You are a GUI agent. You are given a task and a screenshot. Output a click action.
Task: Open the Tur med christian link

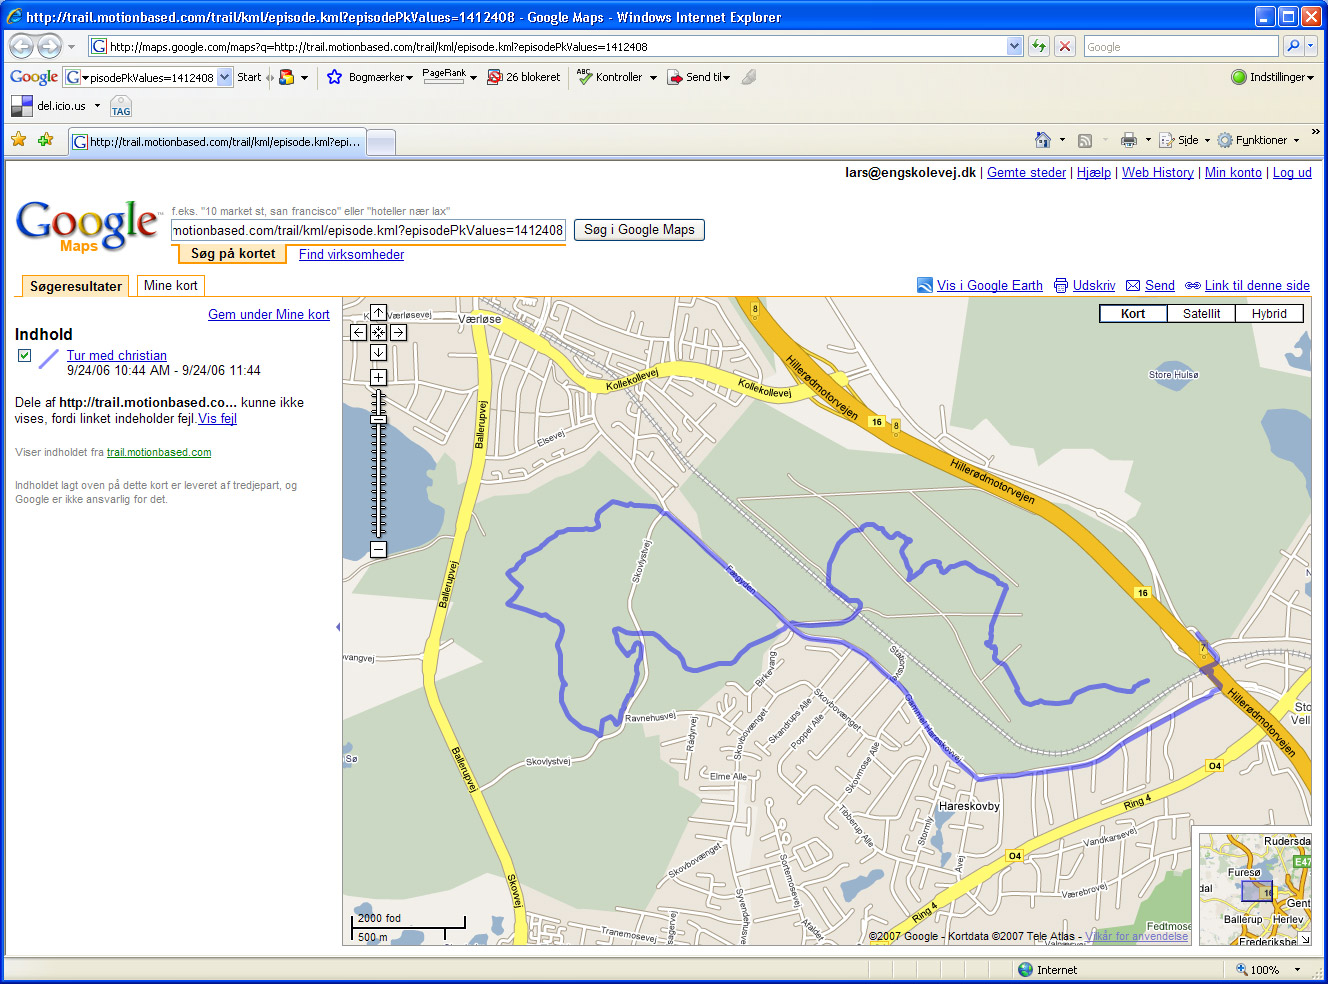(117, 355)
